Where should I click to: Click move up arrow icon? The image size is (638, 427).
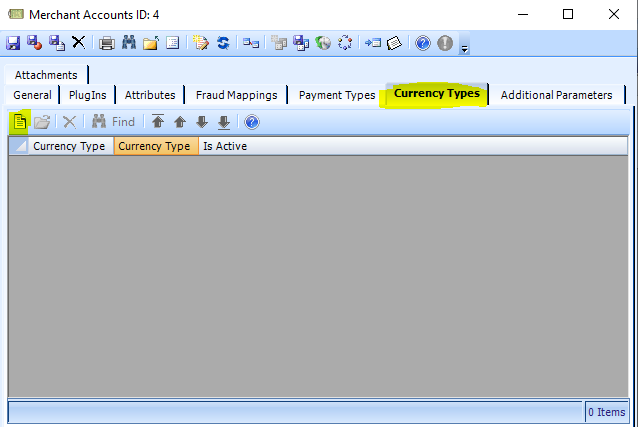click(x=180, y=122)
